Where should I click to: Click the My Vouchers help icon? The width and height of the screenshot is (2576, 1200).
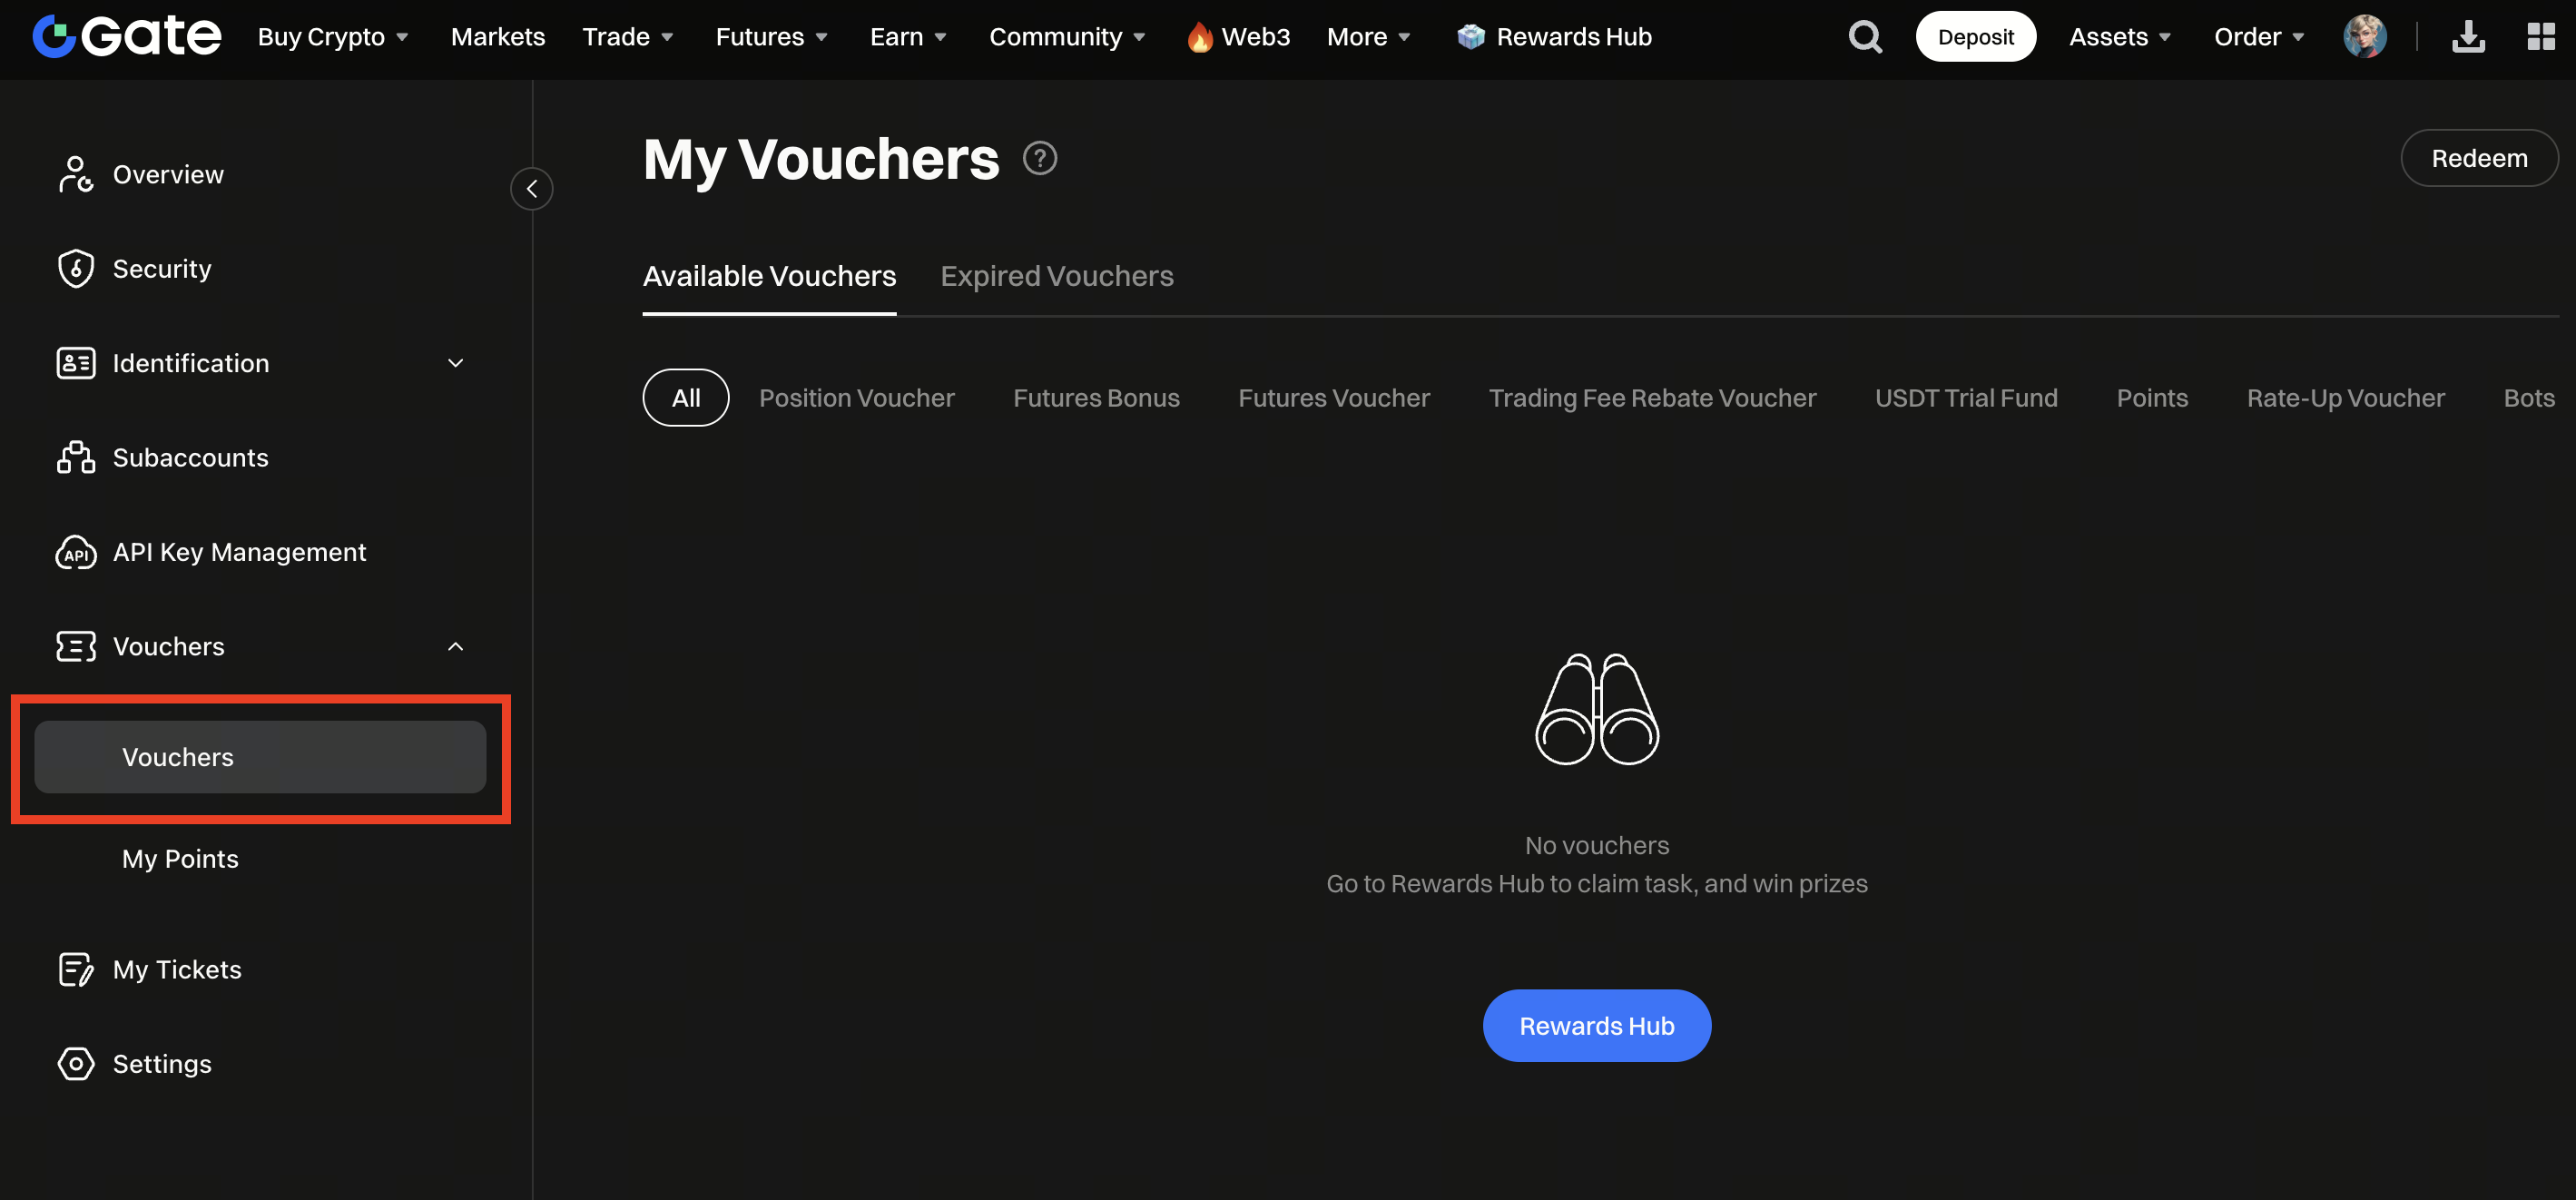click(1039, 158)
